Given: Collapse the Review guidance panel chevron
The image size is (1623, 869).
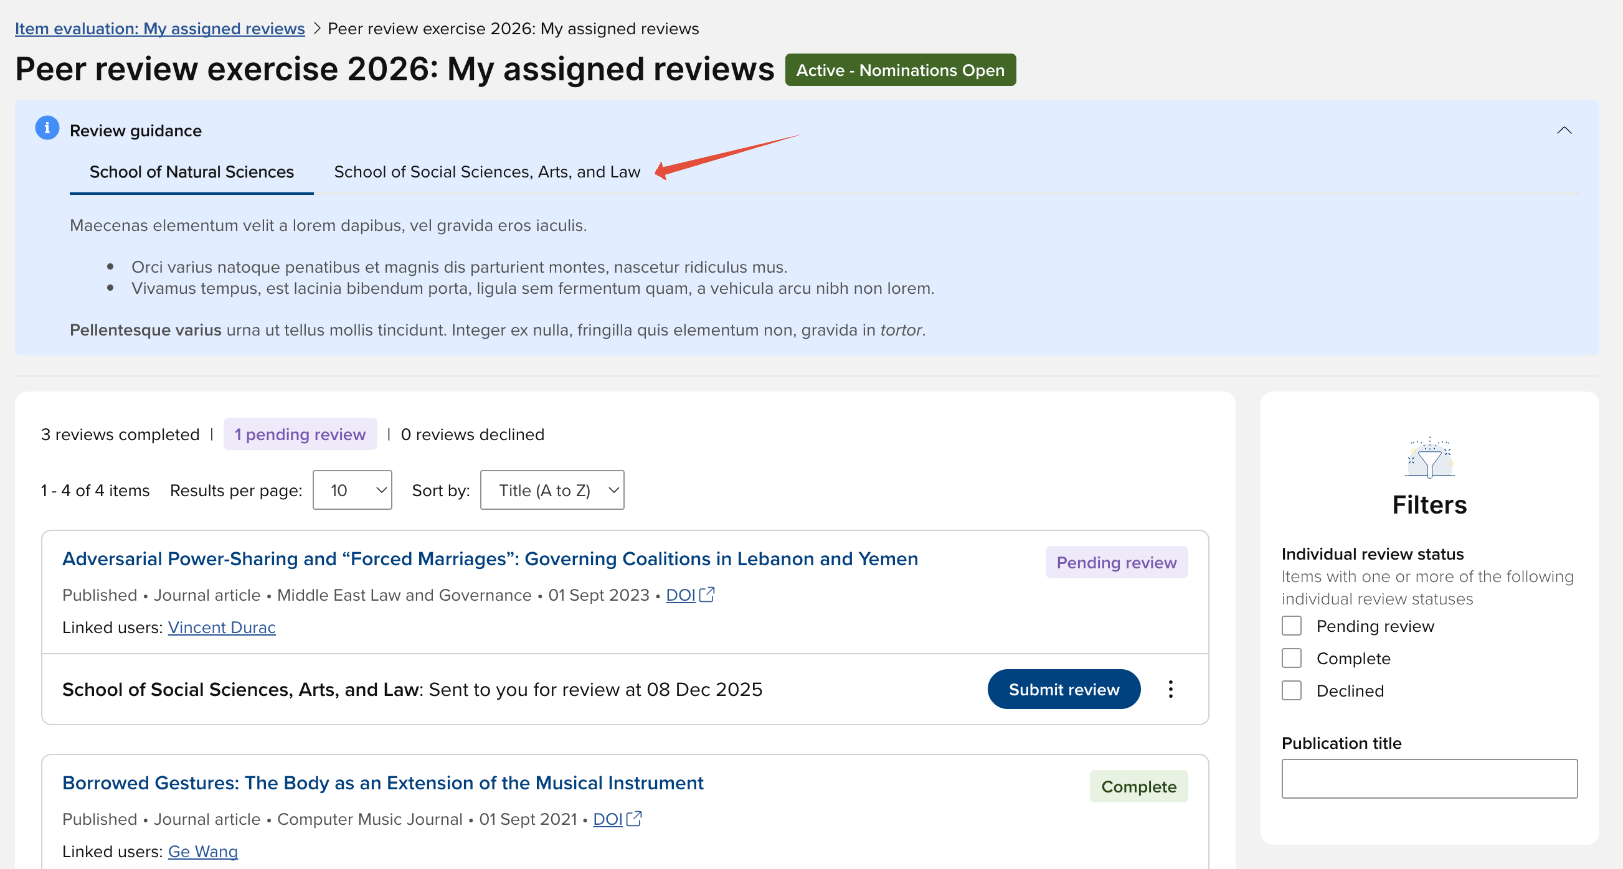Looking at the screenshot, I should click(1564, 131).
